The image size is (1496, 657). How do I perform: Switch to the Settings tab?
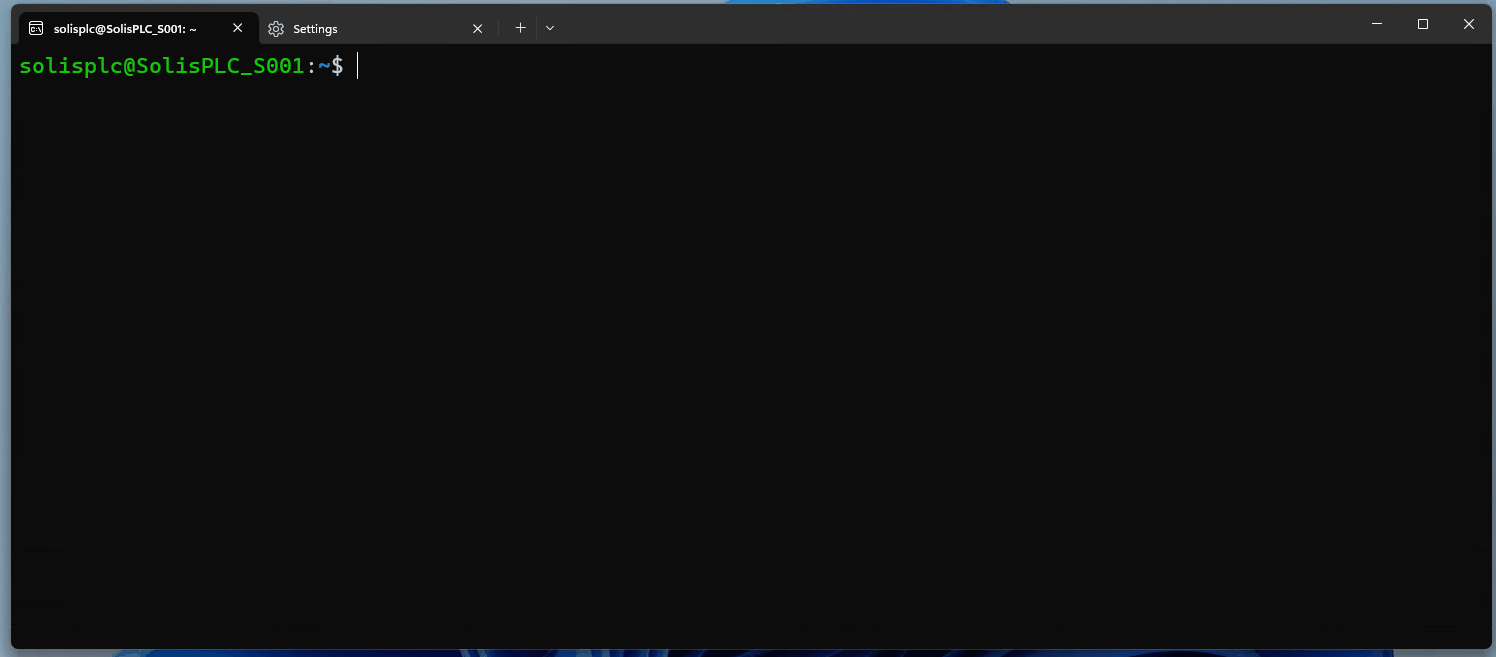tap(378, 28)
